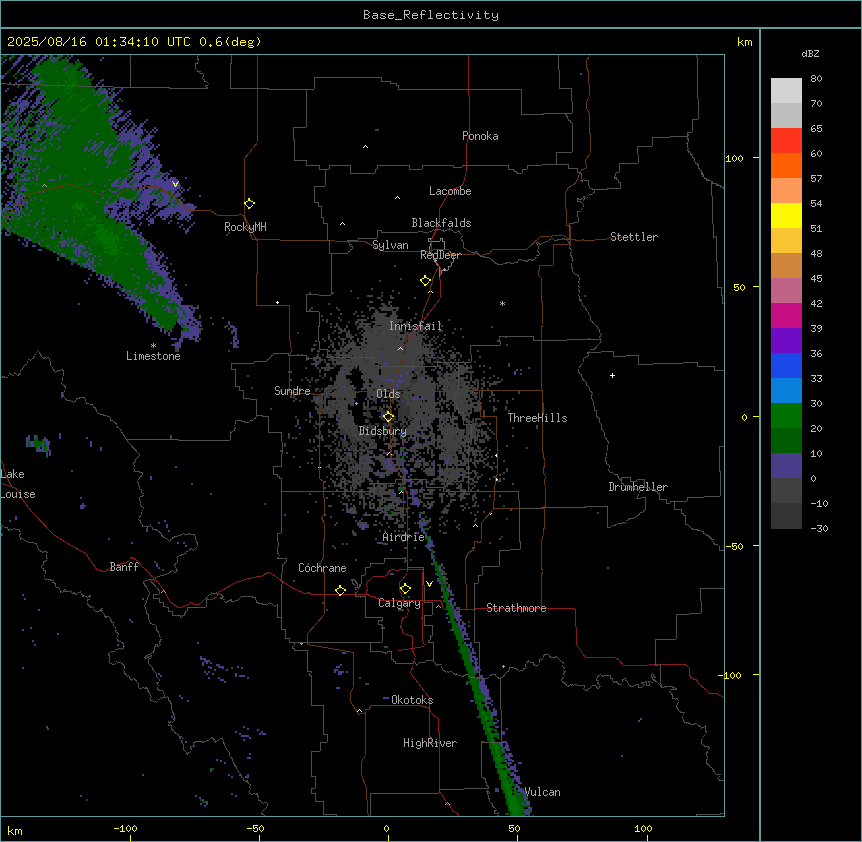Click the yellow diamond marker above Calgary label

click(405, 589)
